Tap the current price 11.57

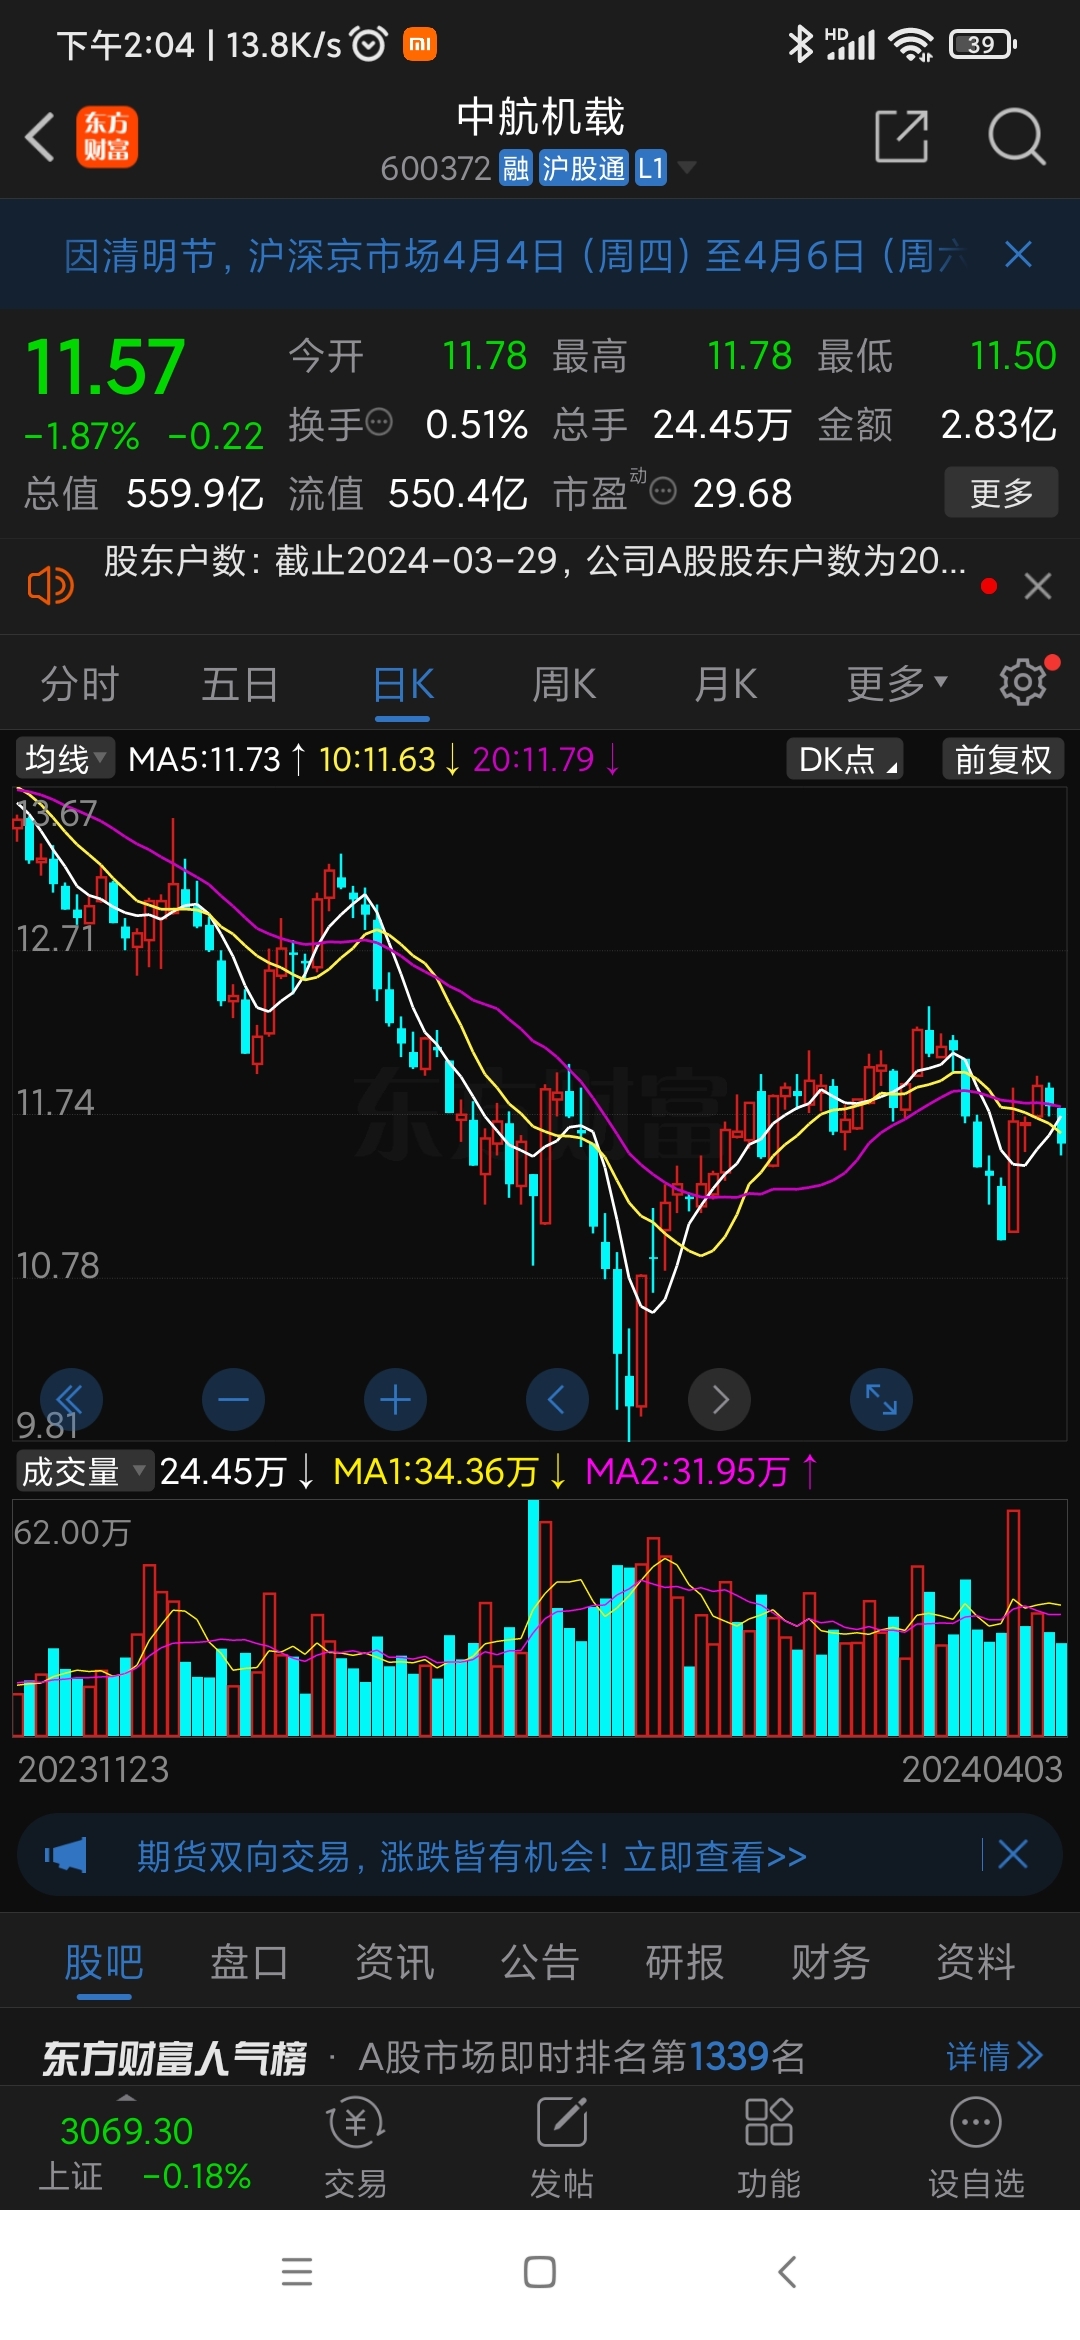tap(105, 367)
